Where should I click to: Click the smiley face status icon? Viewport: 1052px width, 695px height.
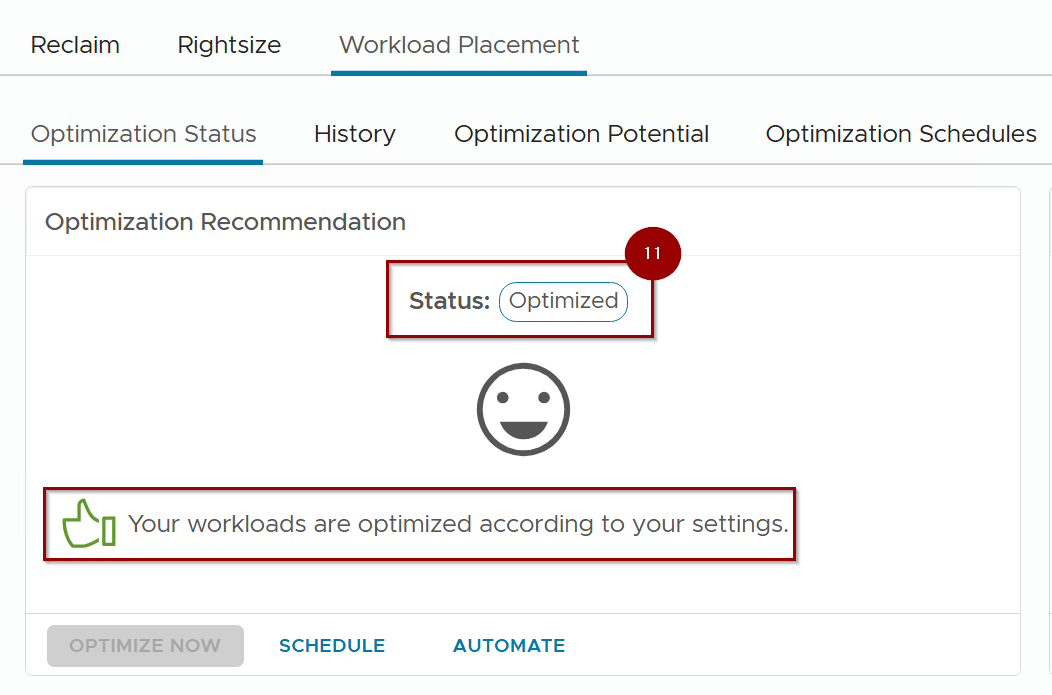point(523,410)
